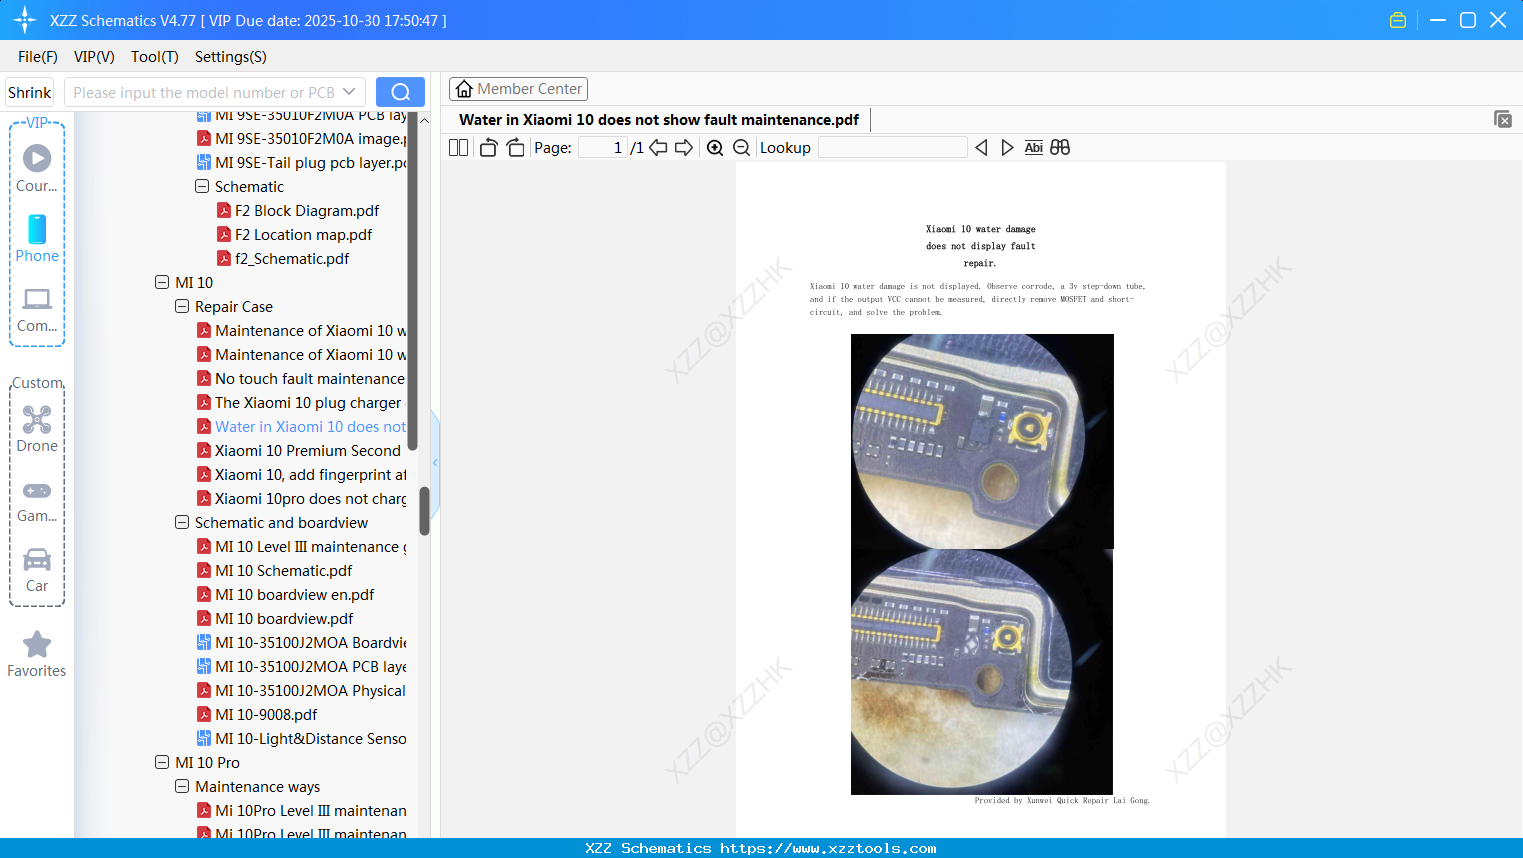This screenshot has width=1523, height=858.
Task: Open the Settings(S) menu
Action: (x=231, y=57)
